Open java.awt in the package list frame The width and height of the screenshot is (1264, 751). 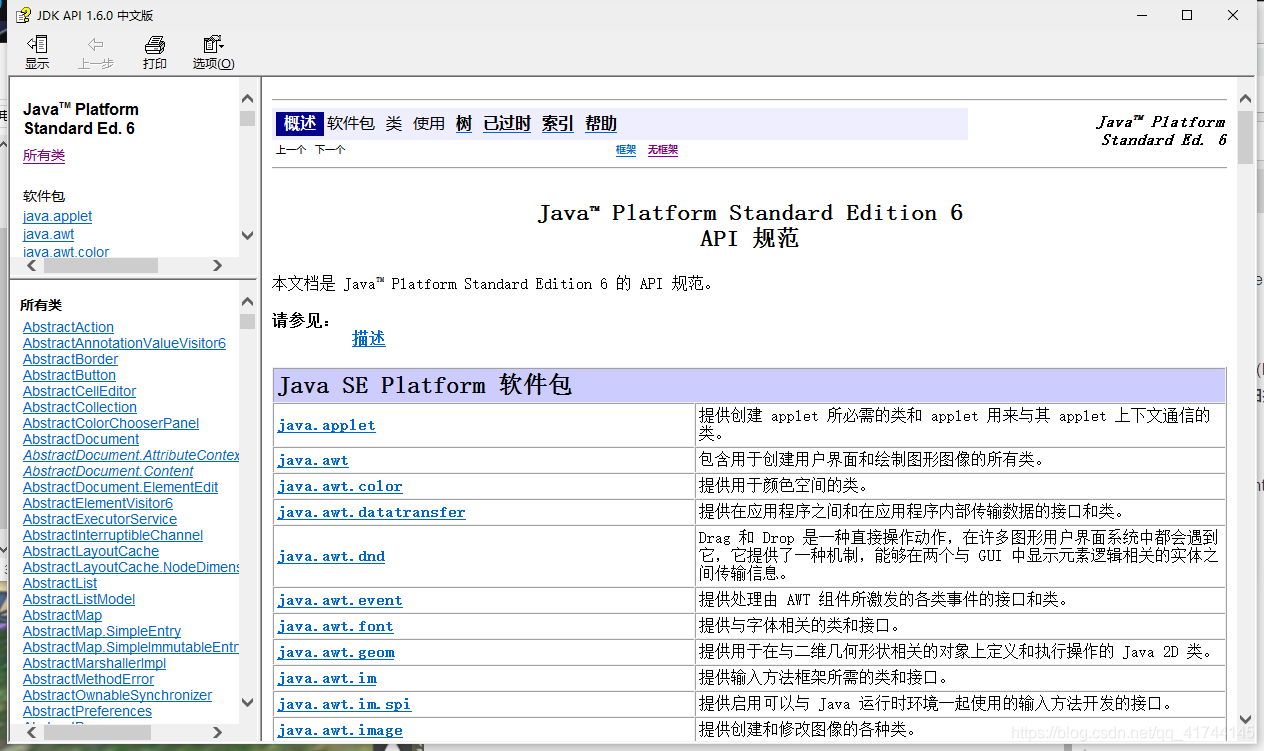(48, 234)
